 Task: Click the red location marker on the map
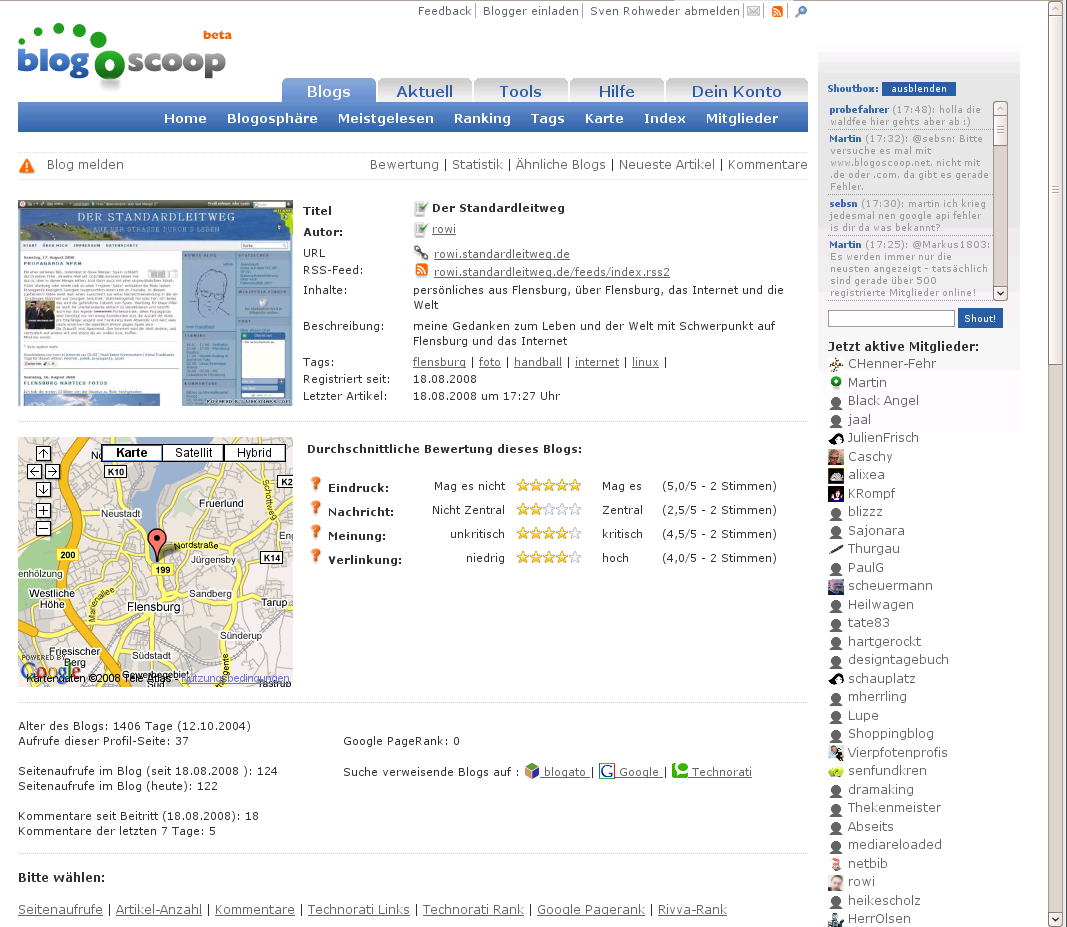pyautogui.click(x=156, y=543)
